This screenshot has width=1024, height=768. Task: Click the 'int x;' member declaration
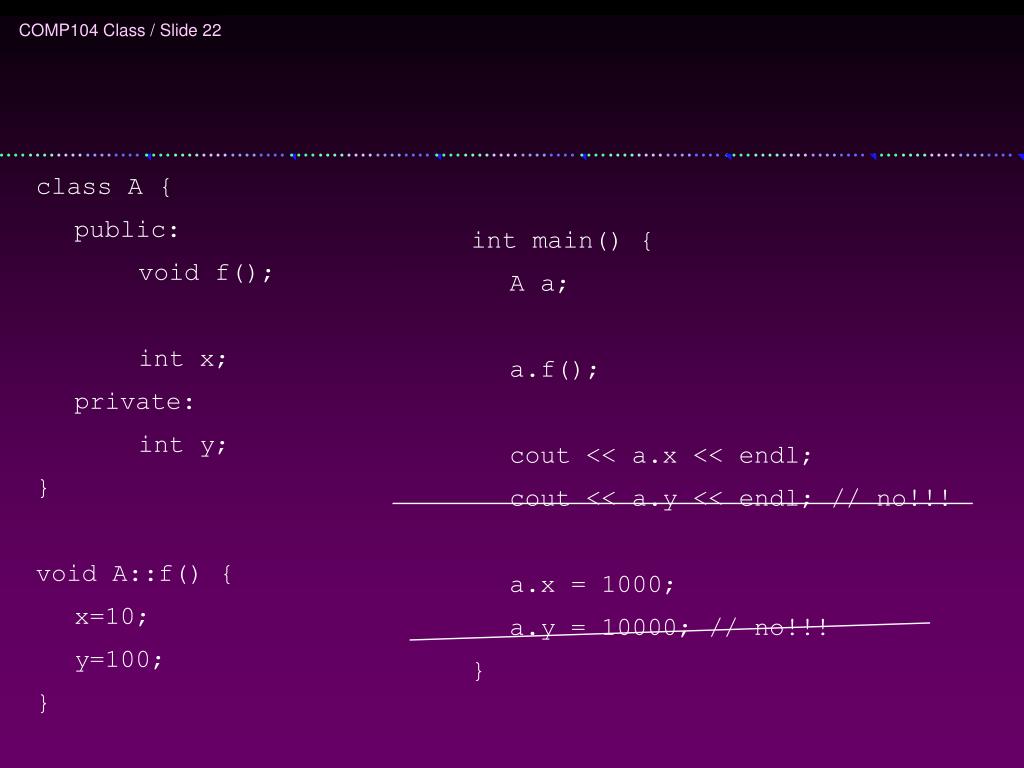(x=183, y=359)
